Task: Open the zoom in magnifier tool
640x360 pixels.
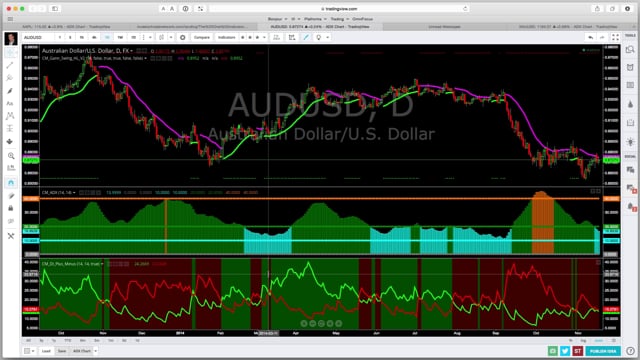Action: point(11,156)
